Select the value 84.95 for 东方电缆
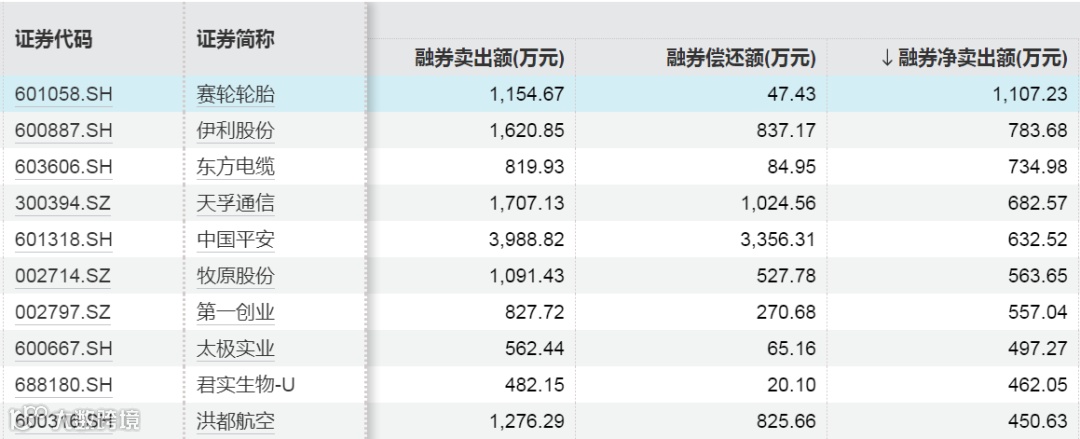Viewport: 1080px width, 439px height. coord(791,167)
